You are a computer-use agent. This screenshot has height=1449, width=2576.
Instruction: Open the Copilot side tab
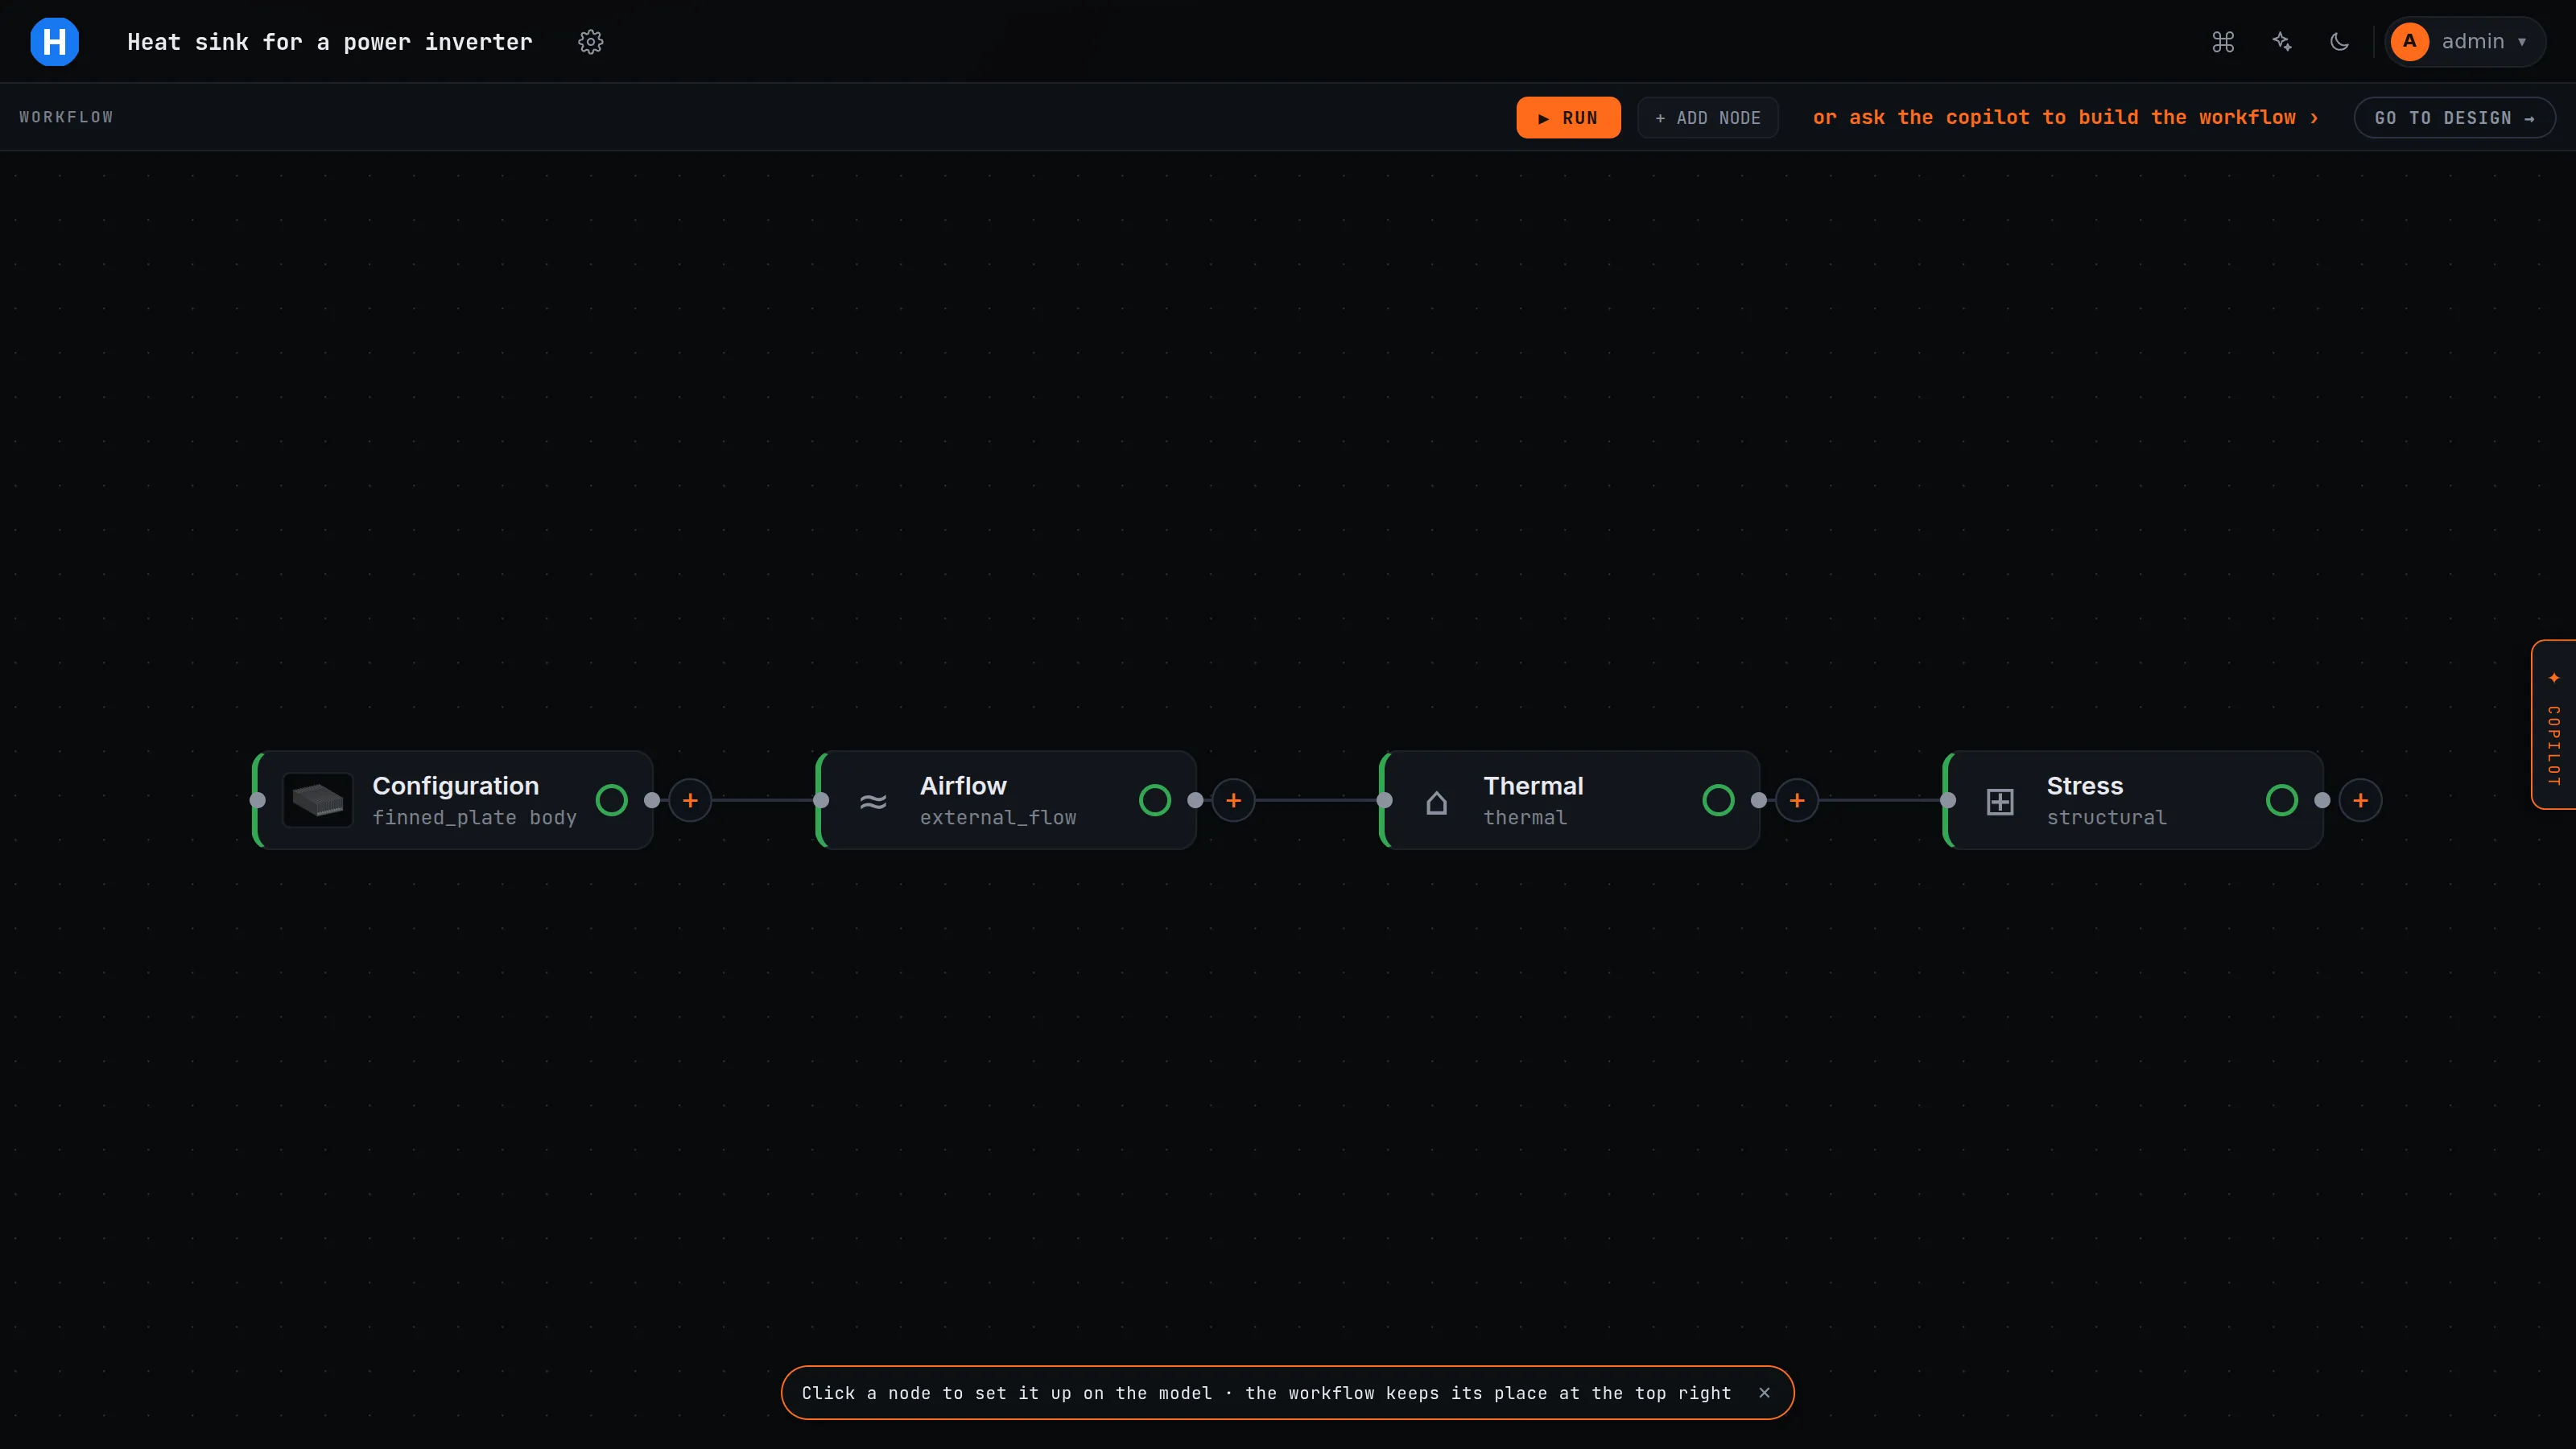[2554, 724]
